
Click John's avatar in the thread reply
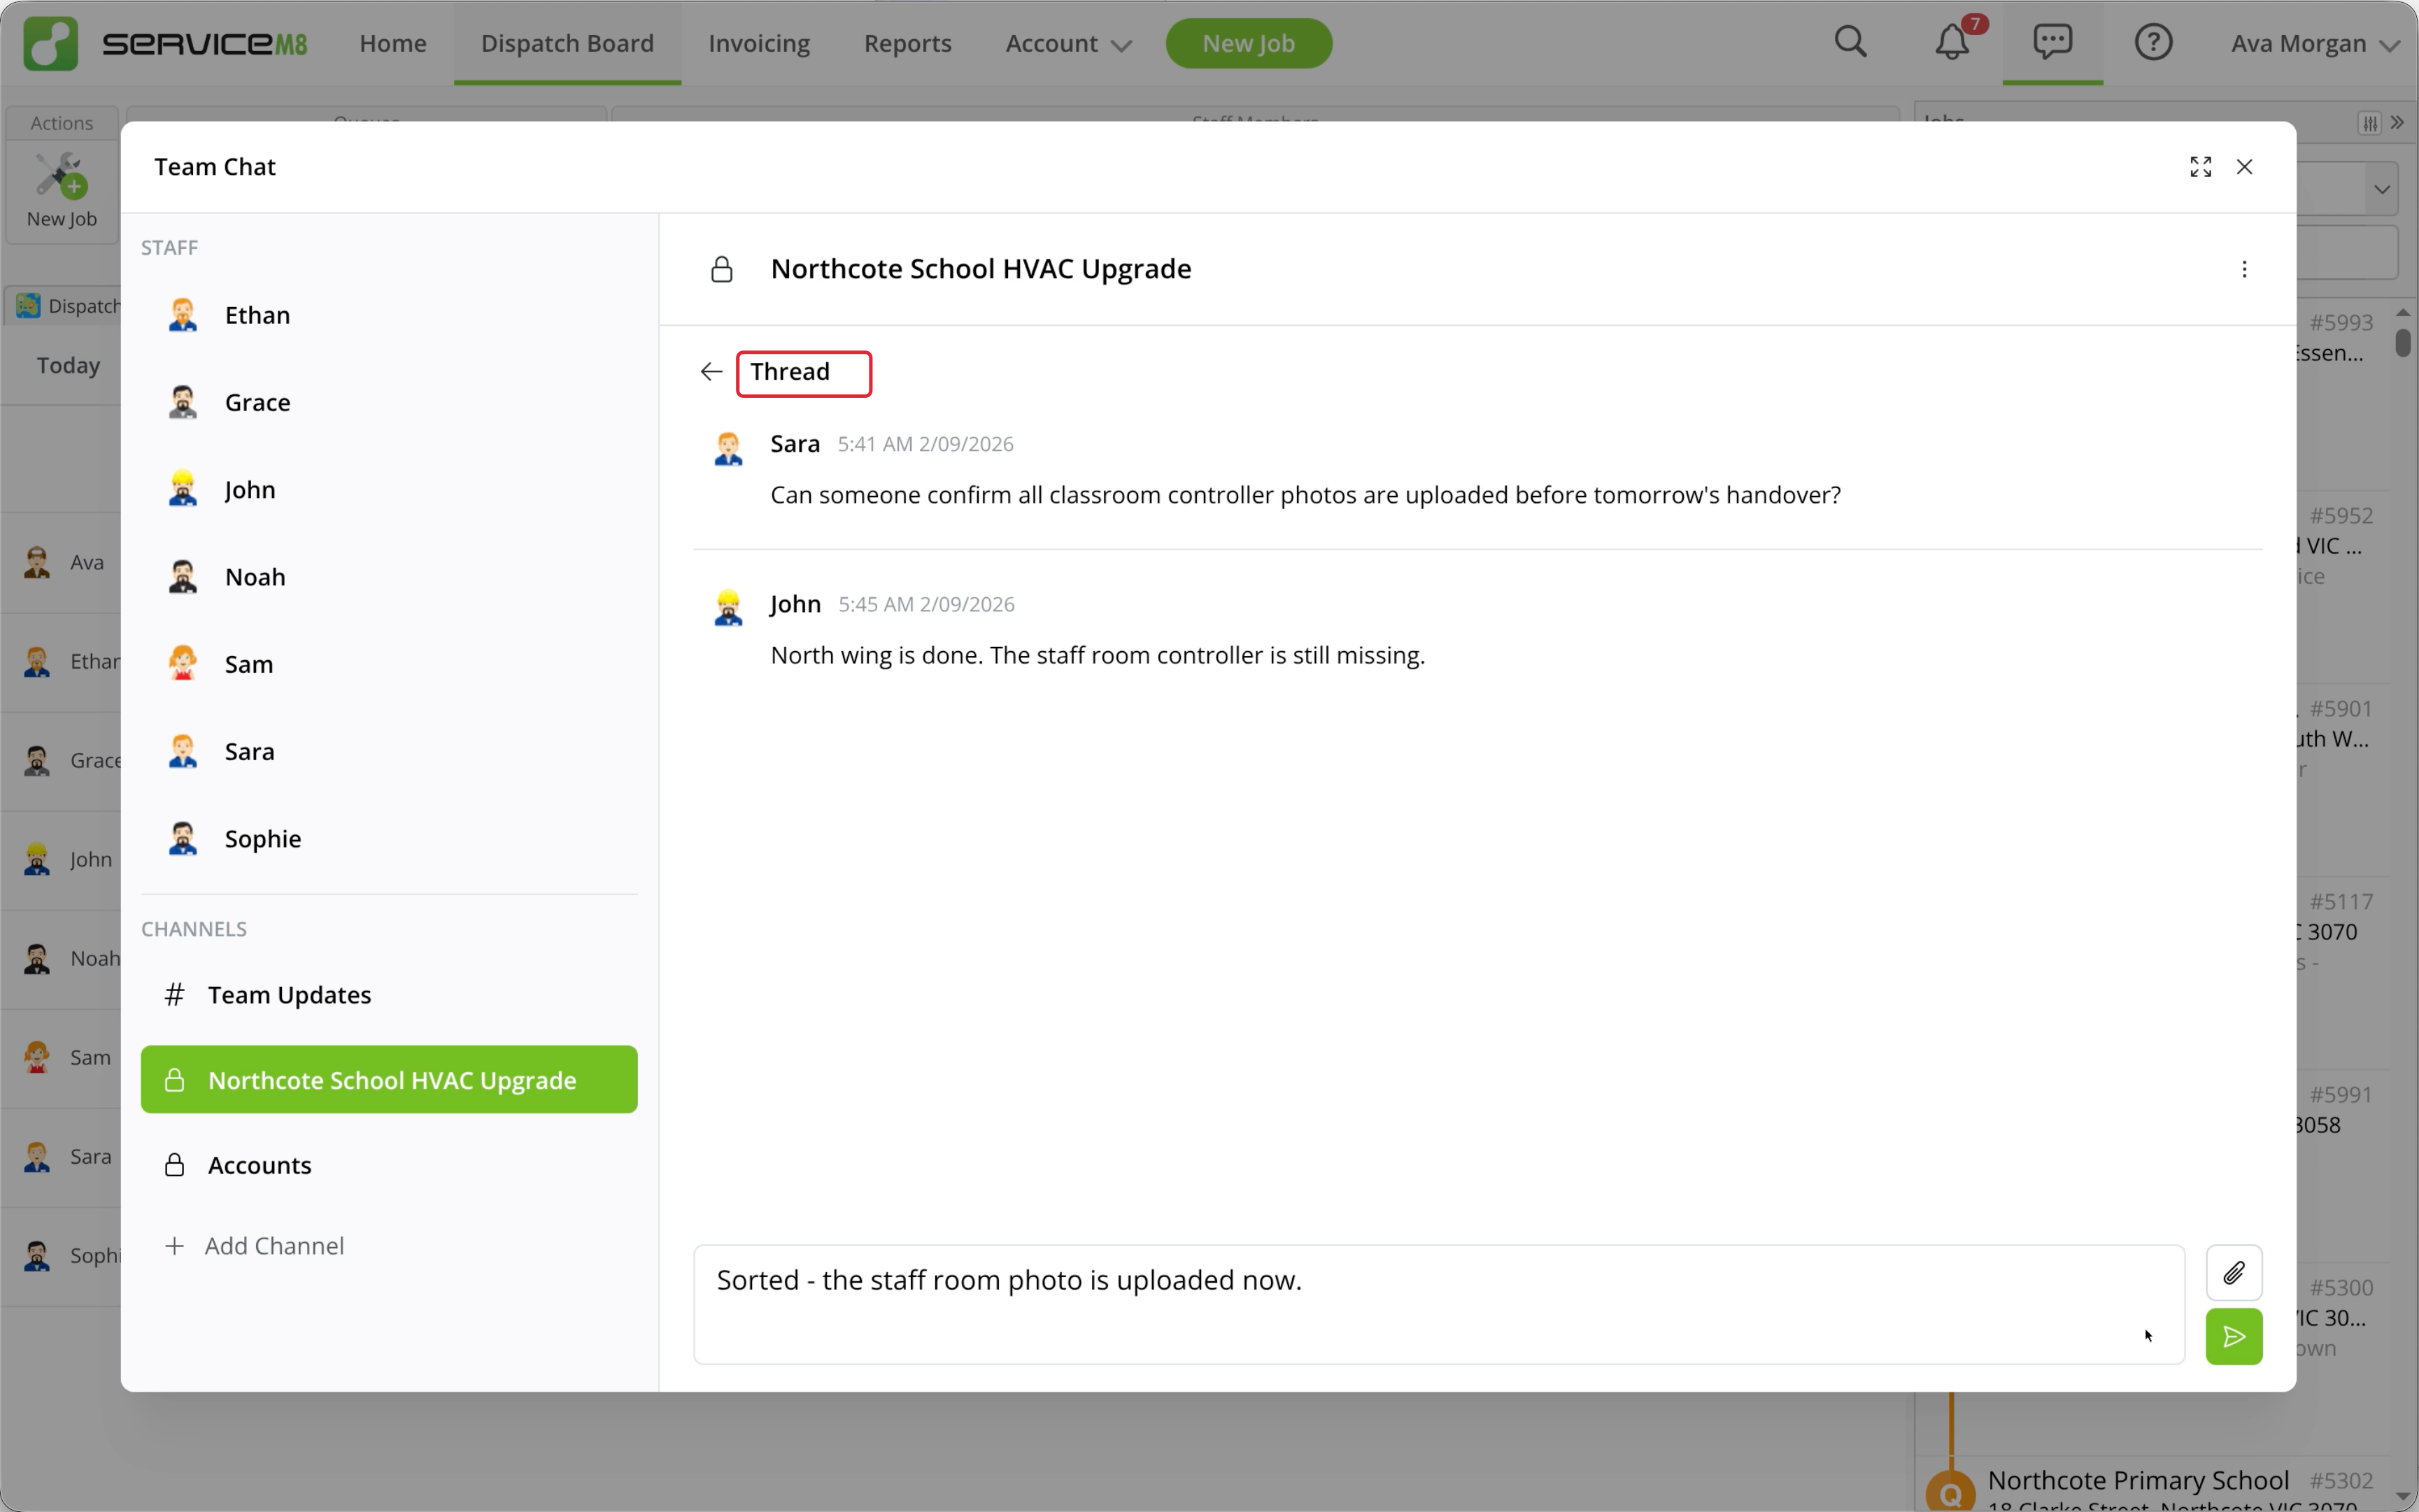(728, 608)
